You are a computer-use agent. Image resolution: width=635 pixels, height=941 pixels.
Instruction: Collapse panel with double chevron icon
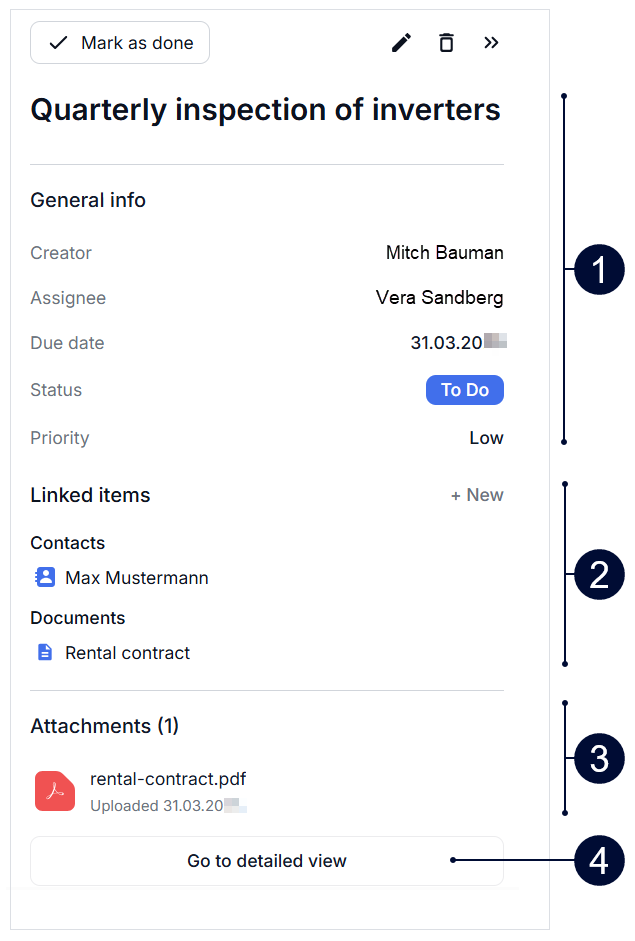491,43
